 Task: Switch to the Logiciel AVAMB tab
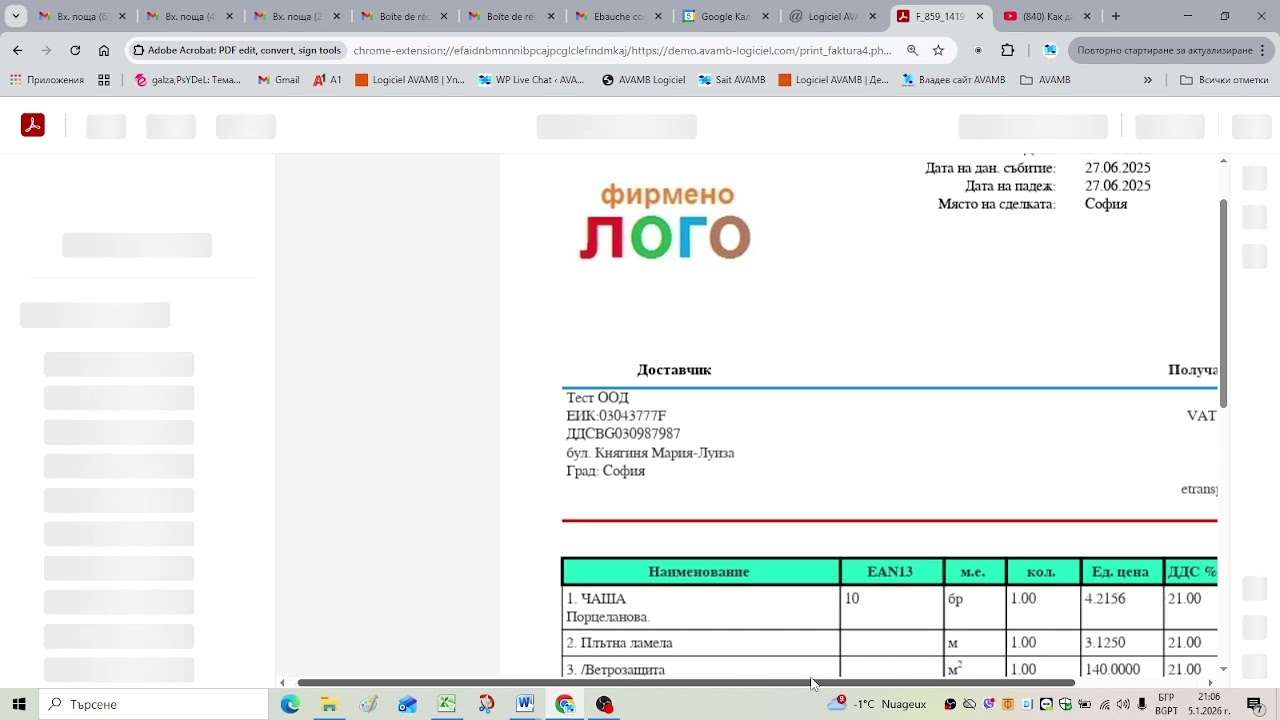(836, 16)
